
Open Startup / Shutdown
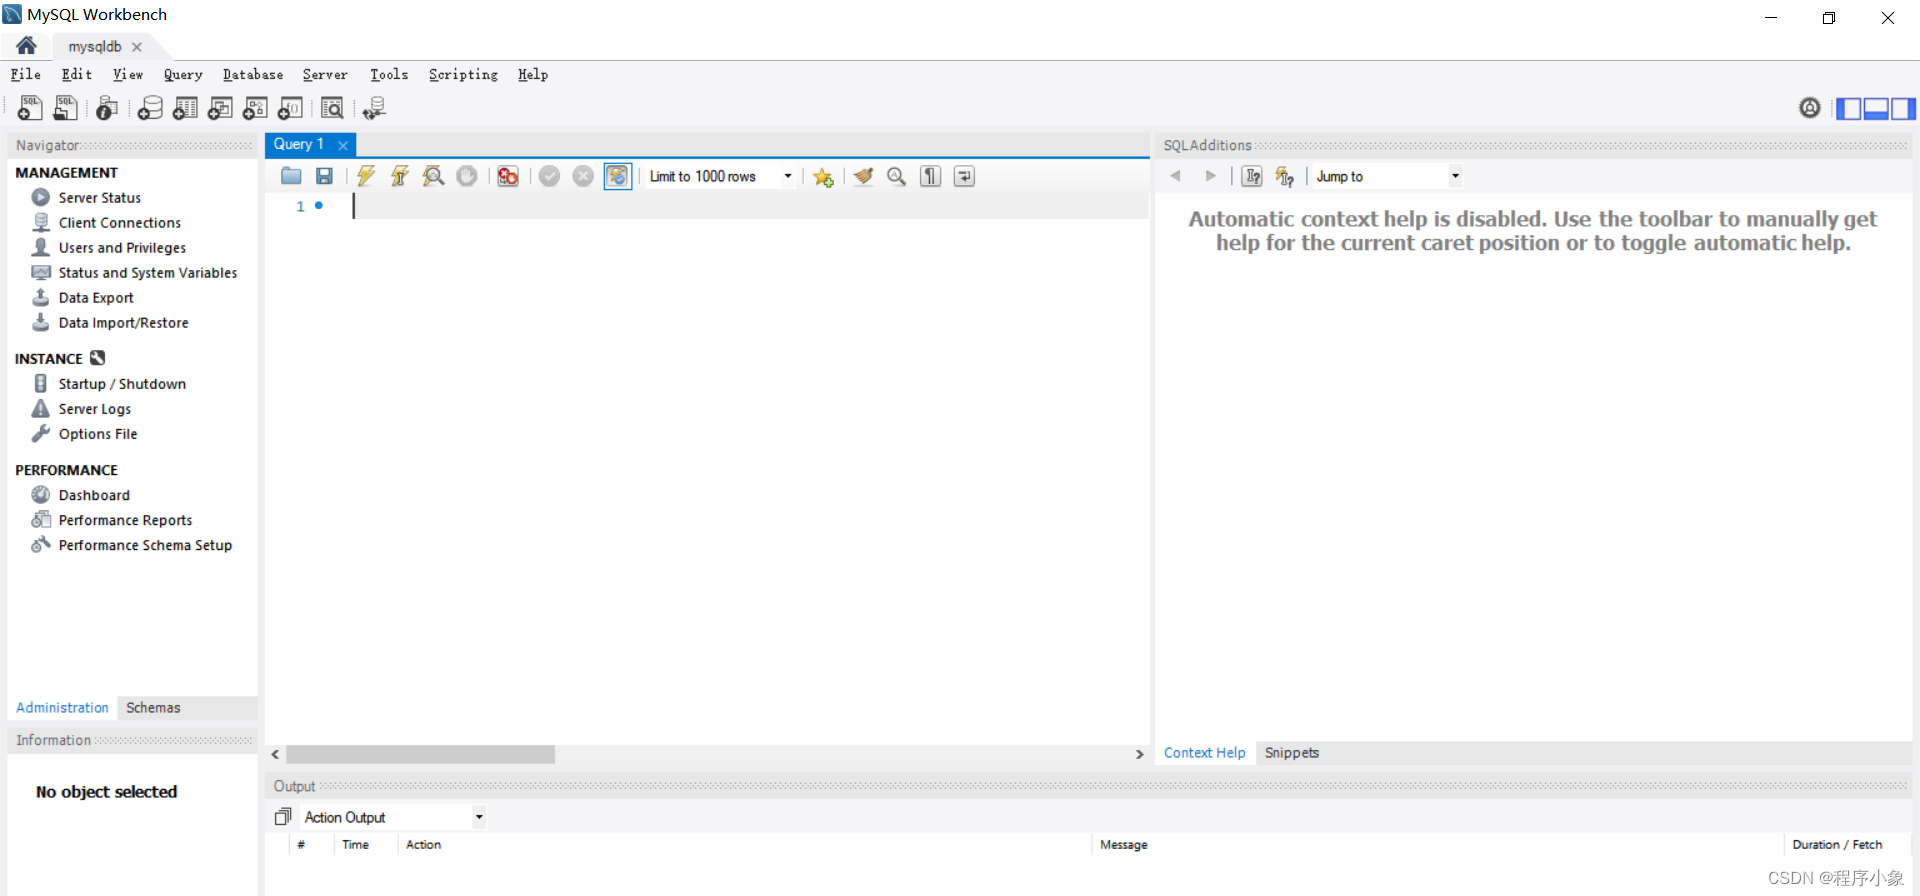click(122, 384)
